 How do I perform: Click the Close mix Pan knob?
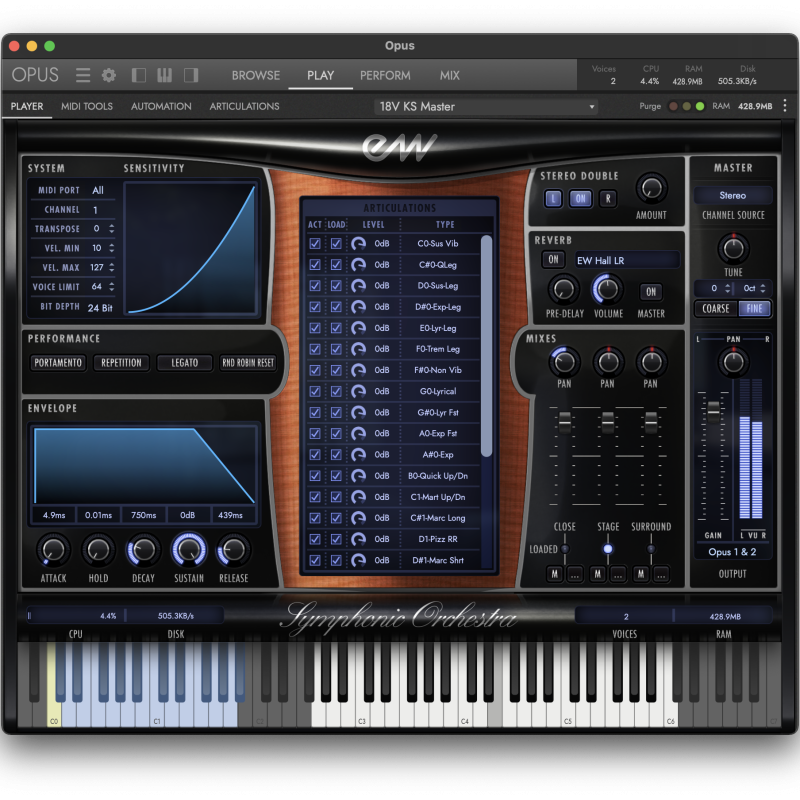pyautogui.click(x=564, y=362)
